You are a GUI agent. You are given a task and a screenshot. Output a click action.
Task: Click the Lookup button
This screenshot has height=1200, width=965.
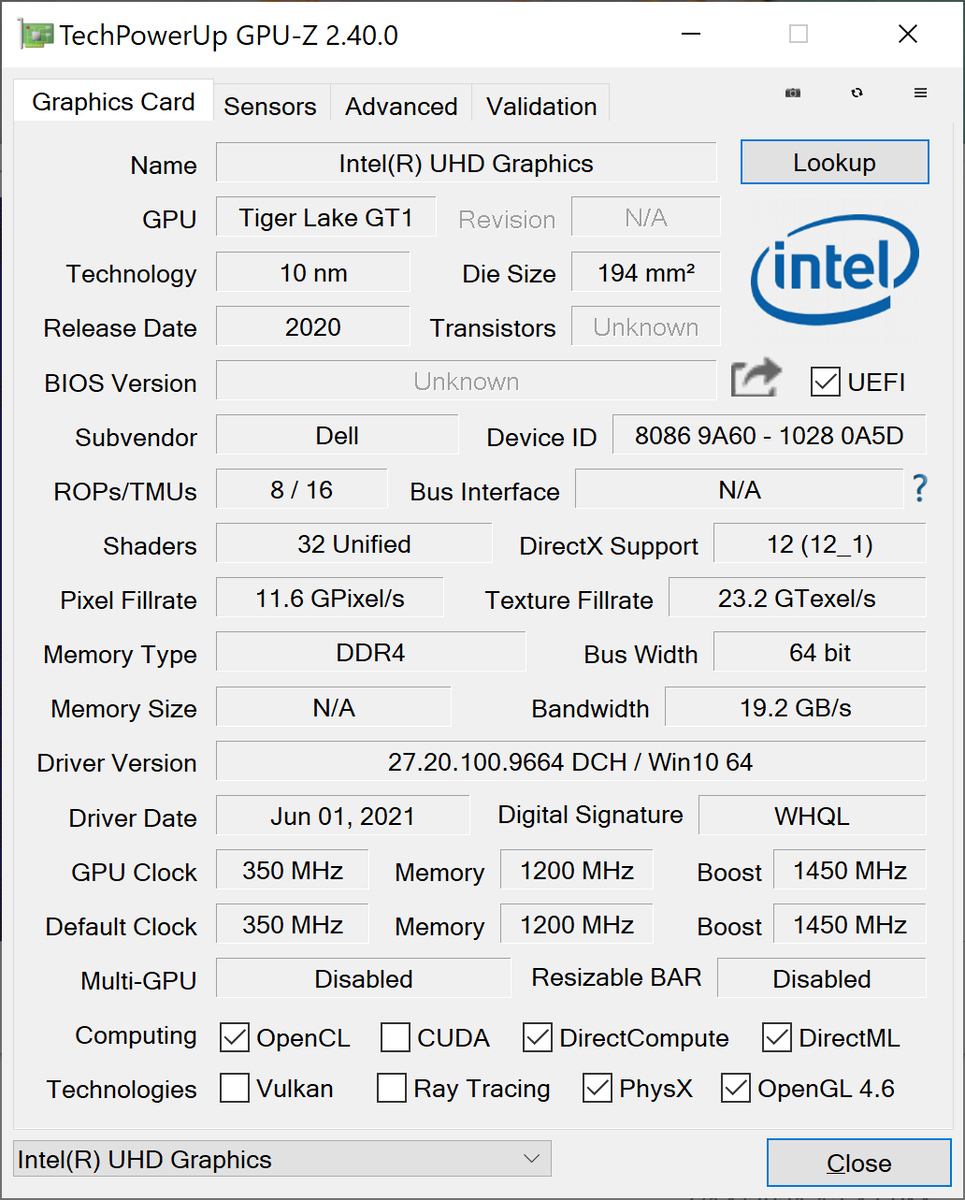click(834, 163)
